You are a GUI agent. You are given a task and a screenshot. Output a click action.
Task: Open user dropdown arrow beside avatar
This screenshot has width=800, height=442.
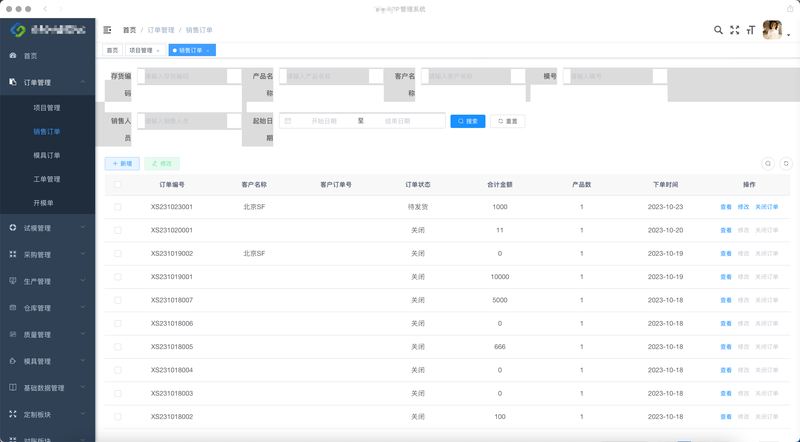click(789, 35)
